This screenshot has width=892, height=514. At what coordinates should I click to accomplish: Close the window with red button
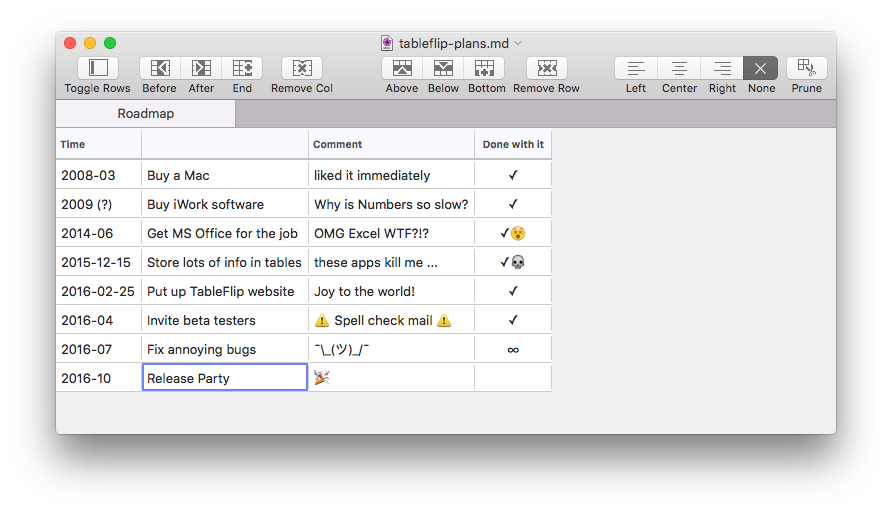[x=70, y=43]
